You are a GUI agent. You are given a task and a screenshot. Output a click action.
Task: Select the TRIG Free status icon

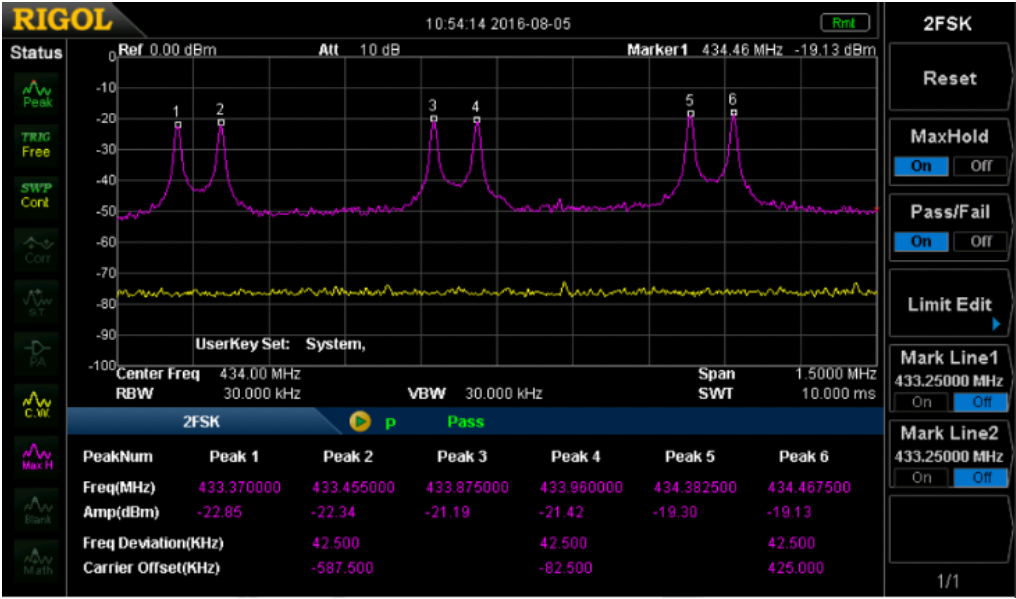click(36, 144)
